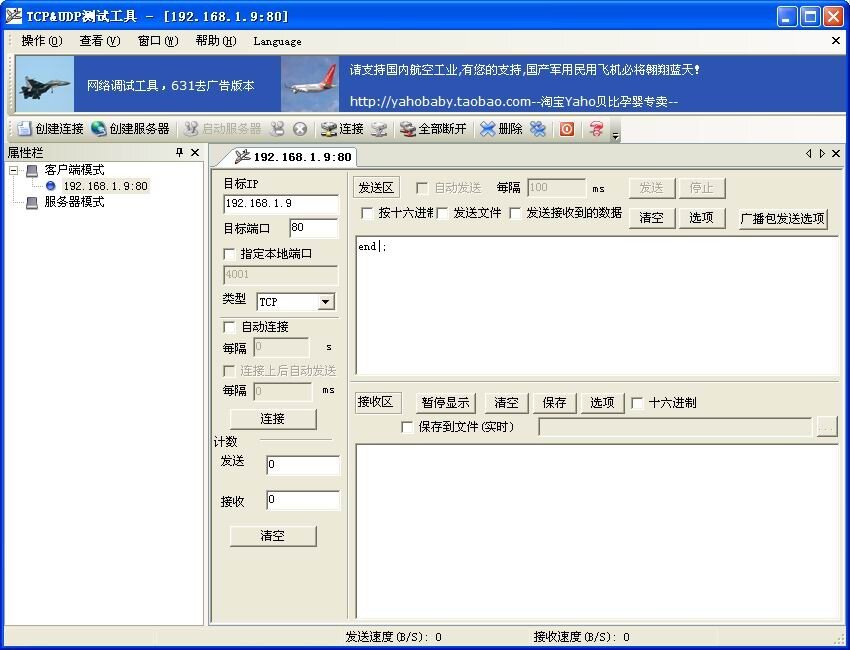Click the delete-all icon right of 删除
The height and width of the screenshot is (650, 850).
(x=538, y=128)
